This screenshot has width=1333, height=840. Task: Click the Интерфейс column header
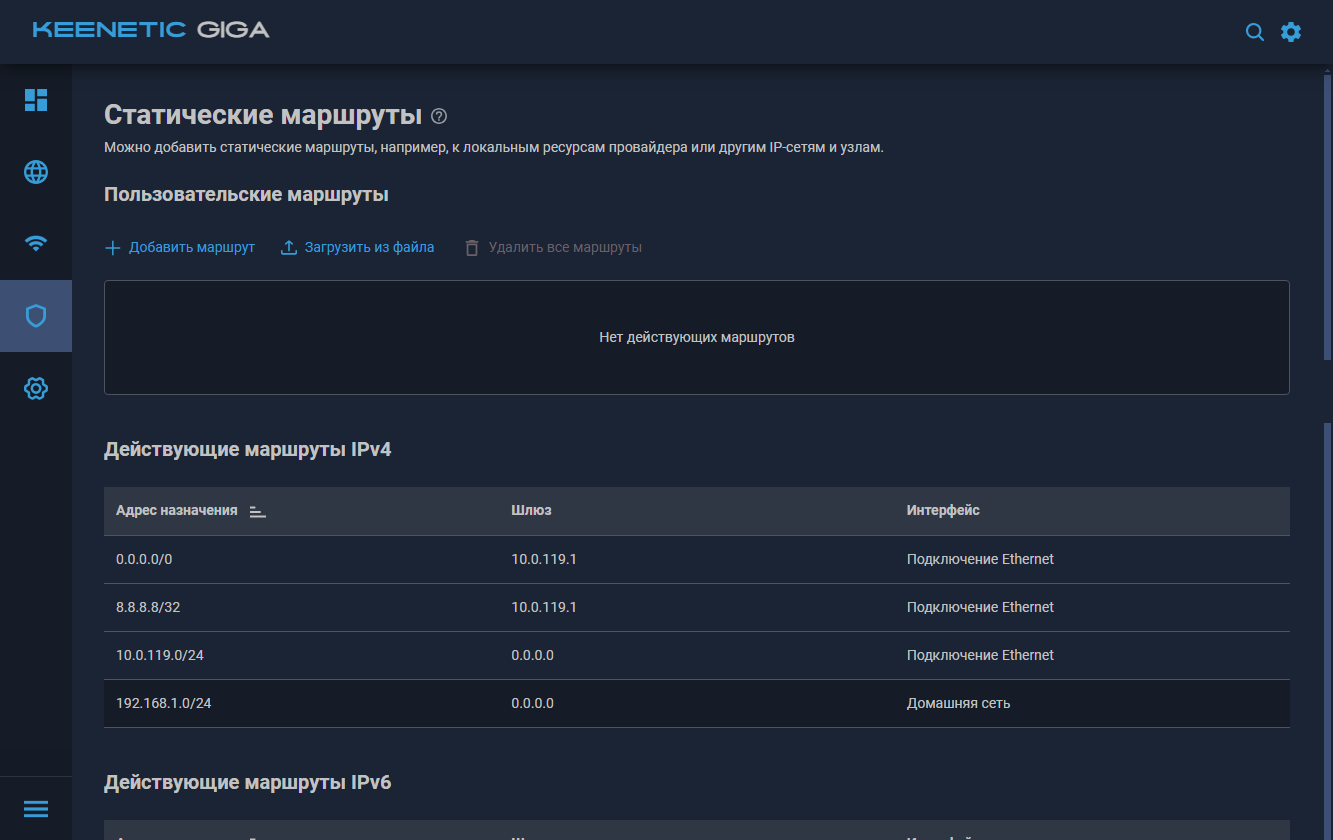point(943,511)
